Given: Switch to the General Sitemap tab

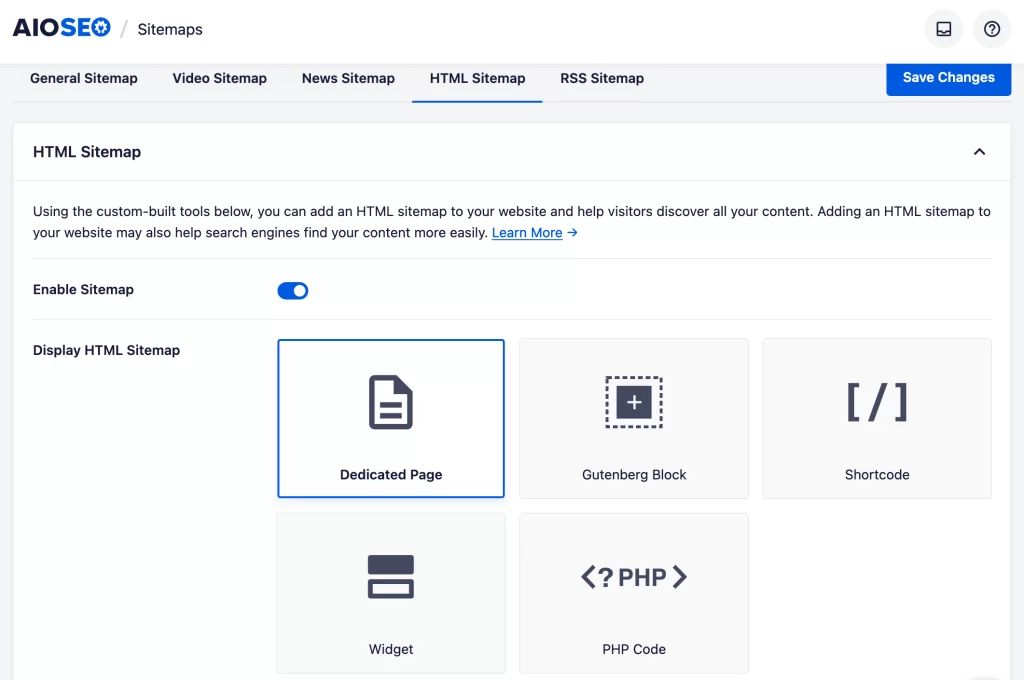Looking at the screenshot, I should (x=84, y=78).
